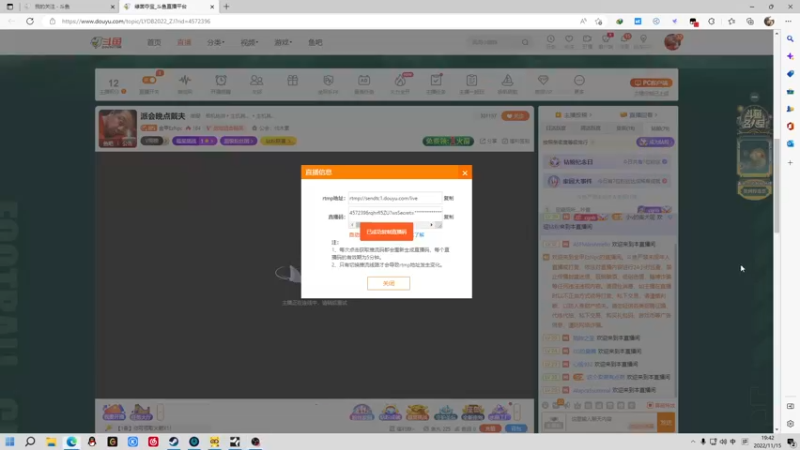Image resolution: width=800 pixels, height=450 pixels.
Task: Reload the page with the browser refresh icon
Action: click(30, 21)
